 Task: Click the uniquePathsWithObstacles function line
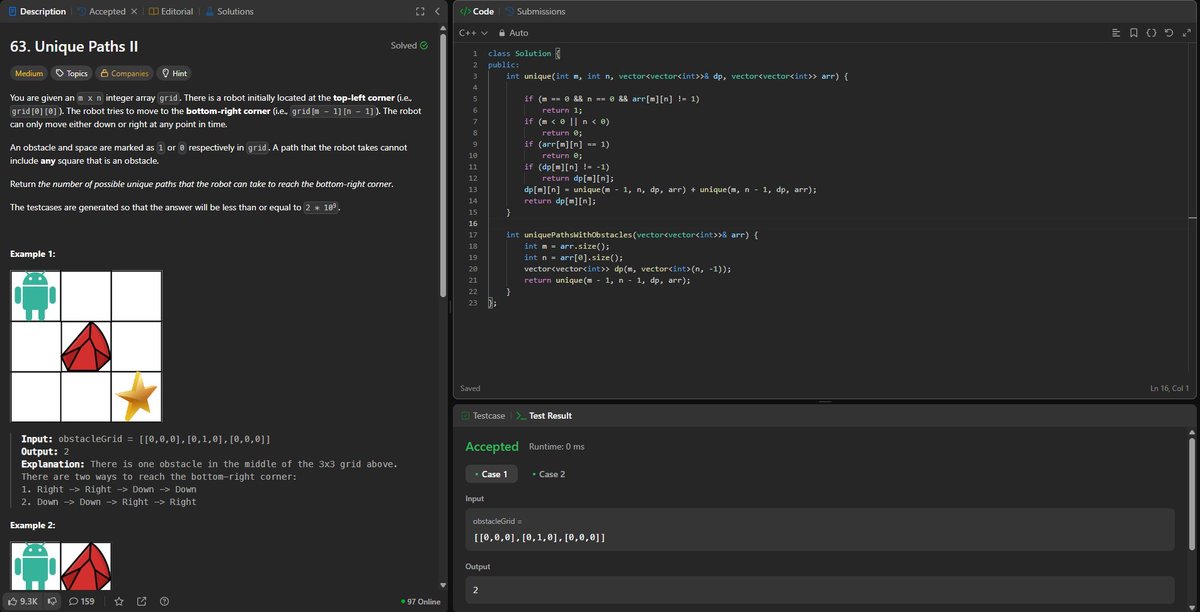point(632,234)
